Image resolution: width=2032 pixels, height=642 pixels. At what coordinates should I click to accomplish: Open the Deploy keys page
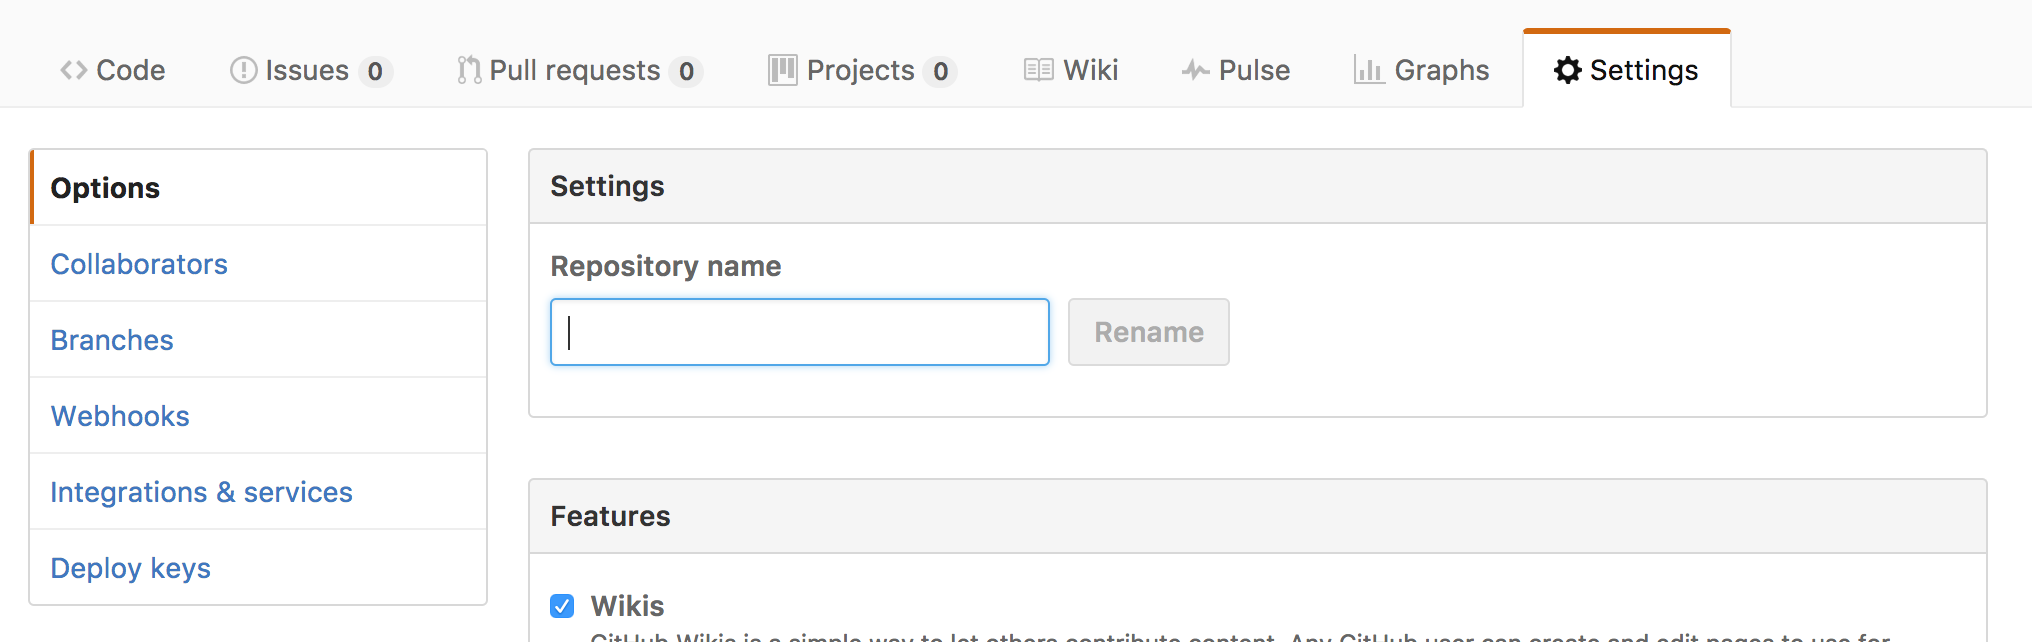(258, 568)
